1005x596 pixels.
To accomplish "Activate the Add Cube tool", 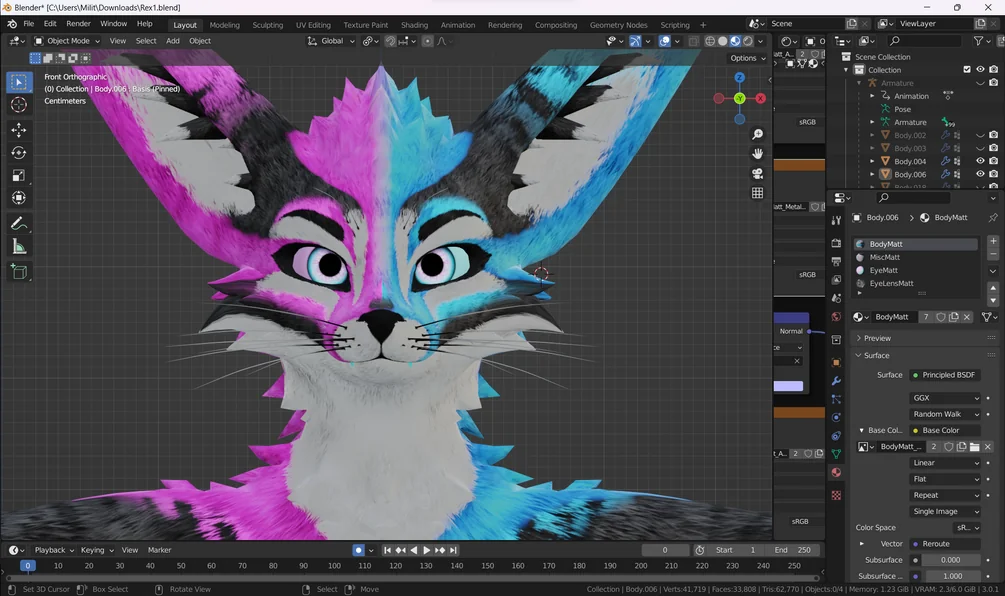I will (x=19, y=272).
